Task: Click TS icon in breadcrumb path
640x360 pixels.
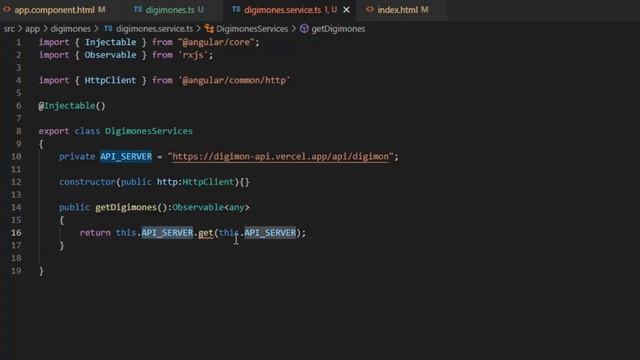Action: 108,29
